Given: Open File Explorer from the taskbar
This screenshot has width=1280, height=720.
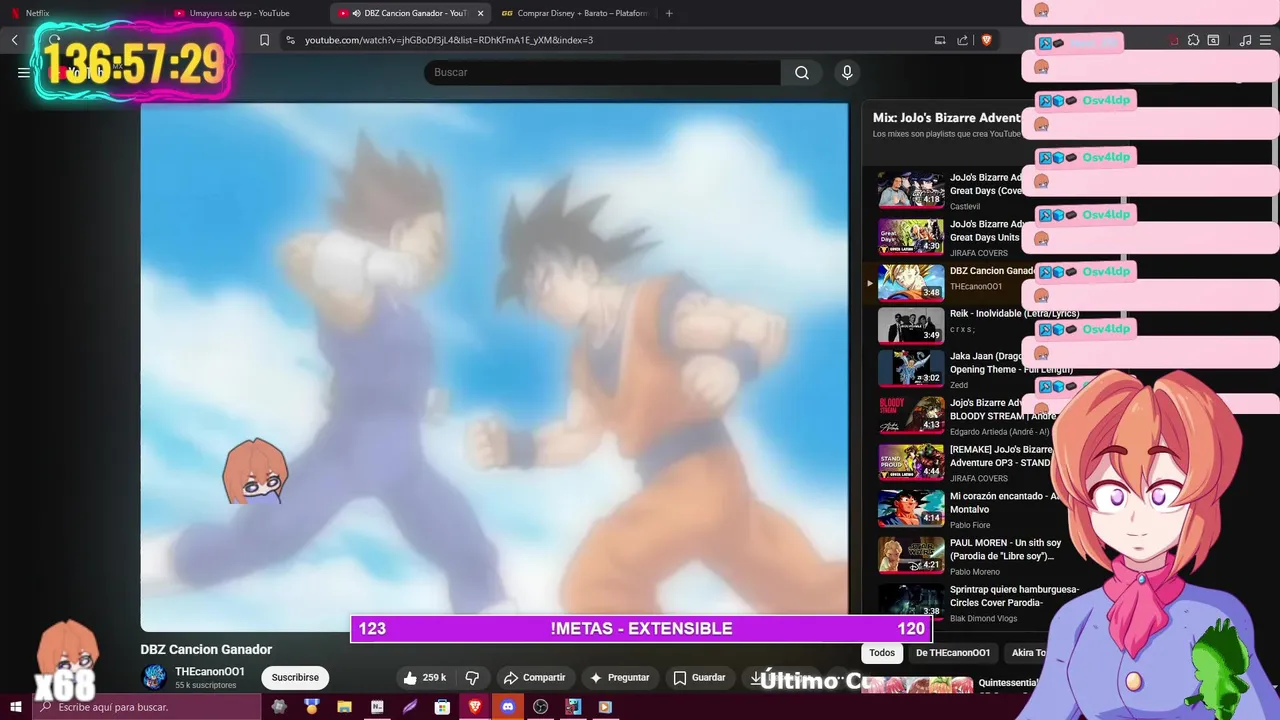Looking at the screenshot, I should click(x=344, y=707).
